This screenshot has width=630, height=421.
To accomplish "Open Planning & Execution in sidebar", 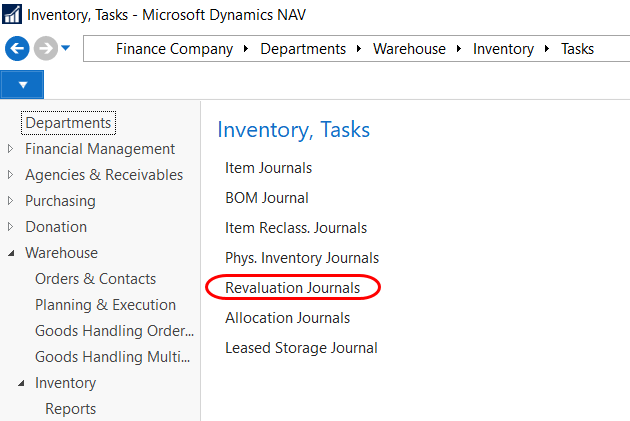I will click(105, 305).
